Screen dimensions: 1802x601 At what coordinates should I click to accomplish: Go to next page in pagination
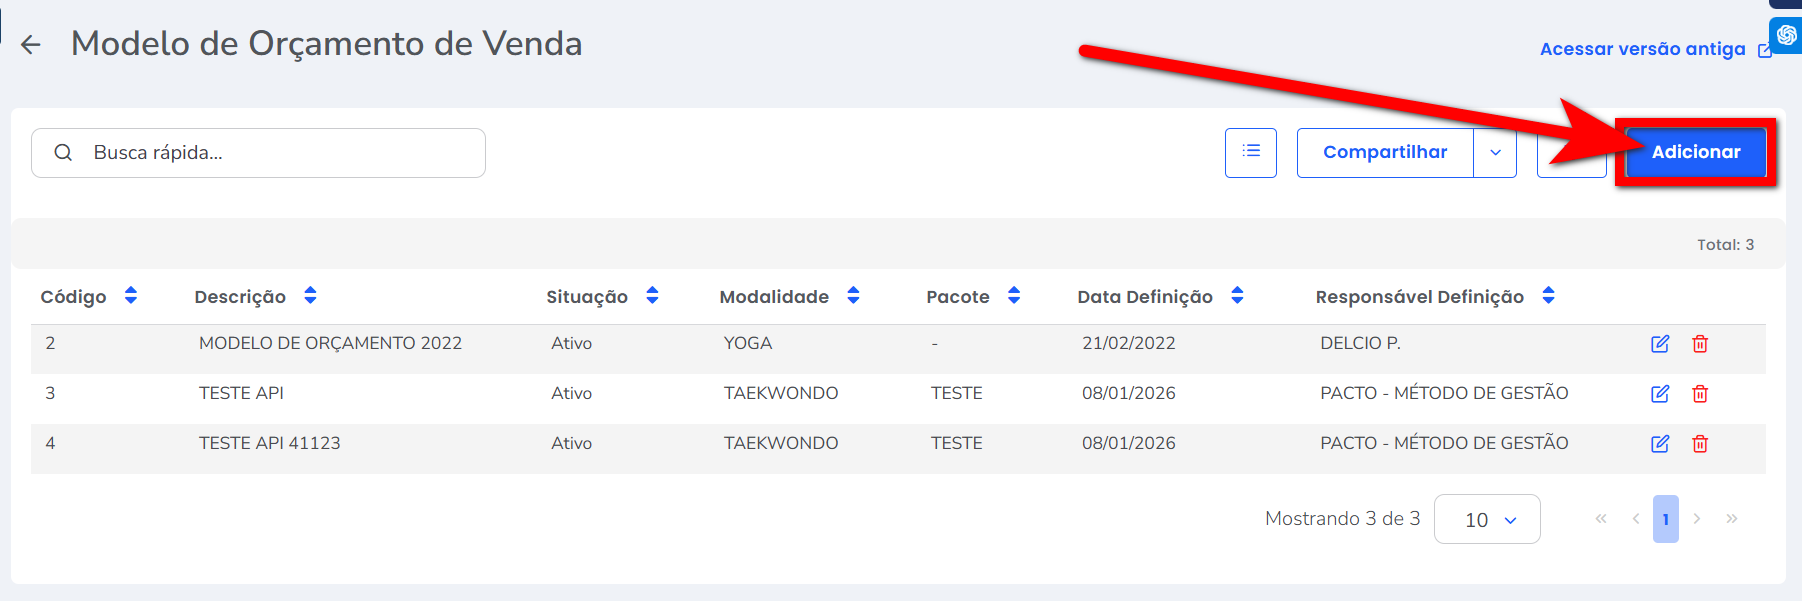click(1697, 519)
